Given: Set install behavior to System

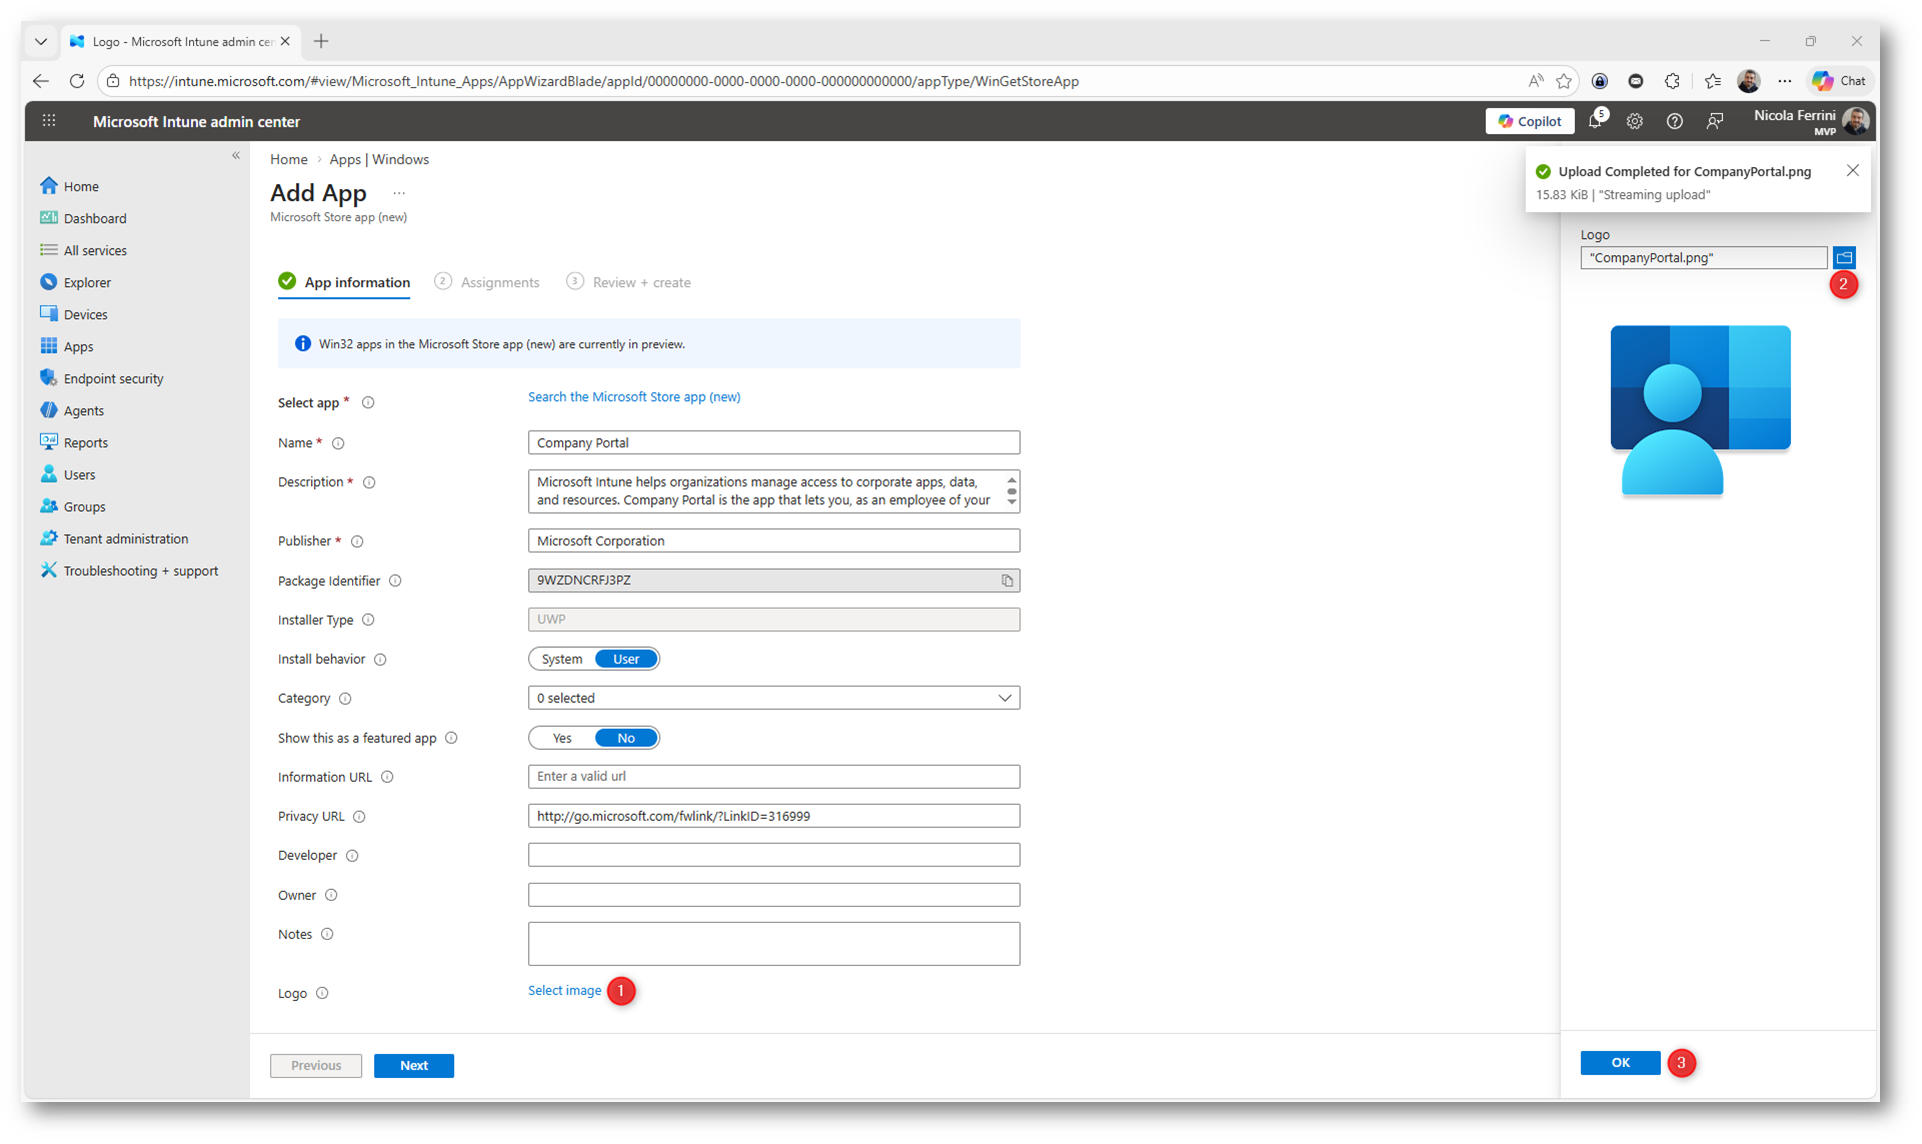Looking at the screenshot, I should click(562, 659).
